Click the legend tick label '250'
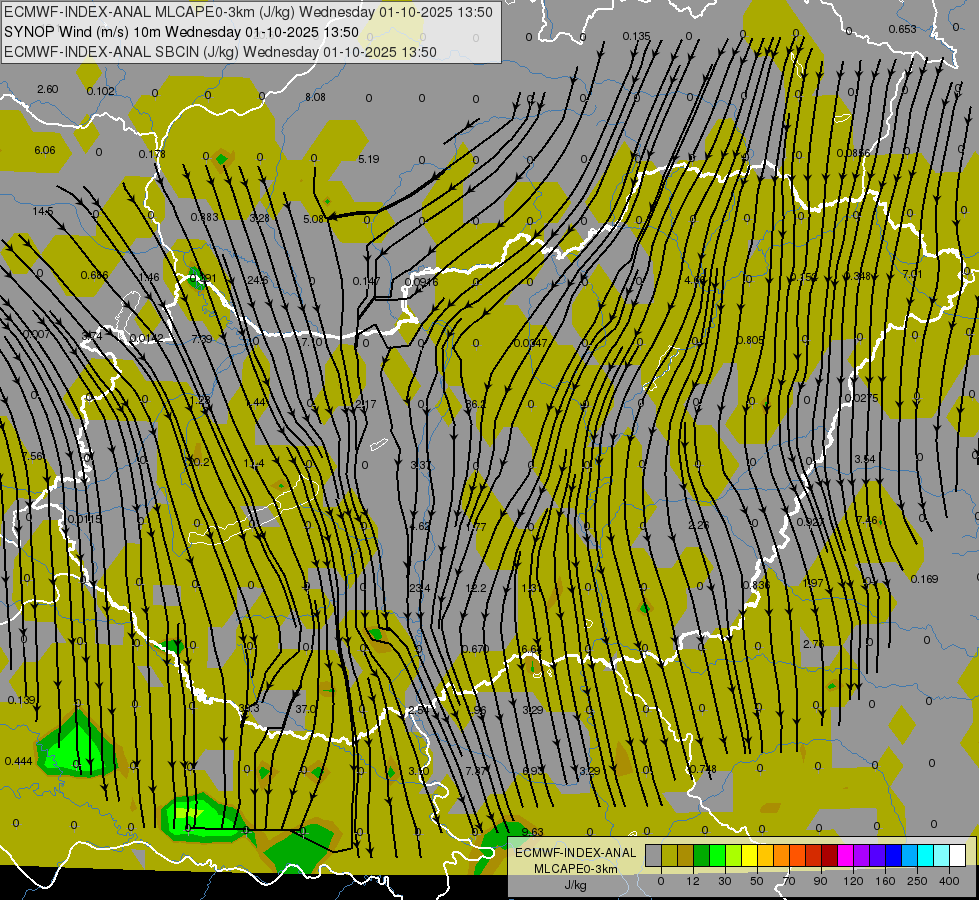 (x=917, y=881)
